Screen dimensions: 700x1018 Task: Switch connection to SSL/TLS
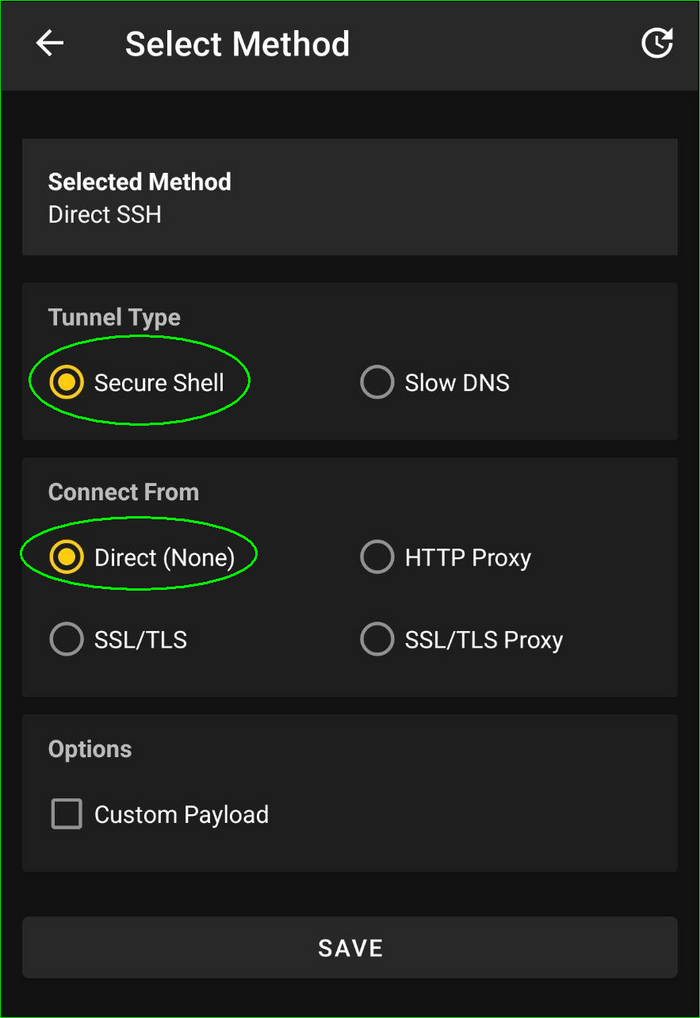67,639
